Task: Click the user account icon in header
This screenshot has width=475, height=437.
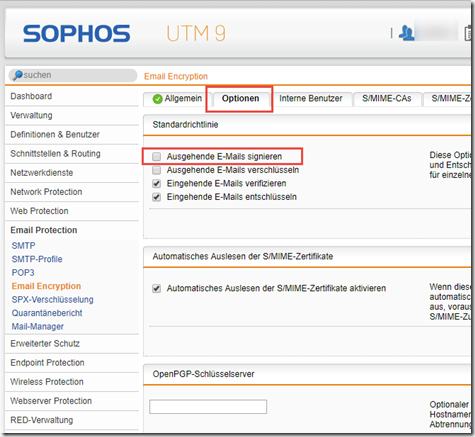Action: pyautogui.click(x=407, y=33)
